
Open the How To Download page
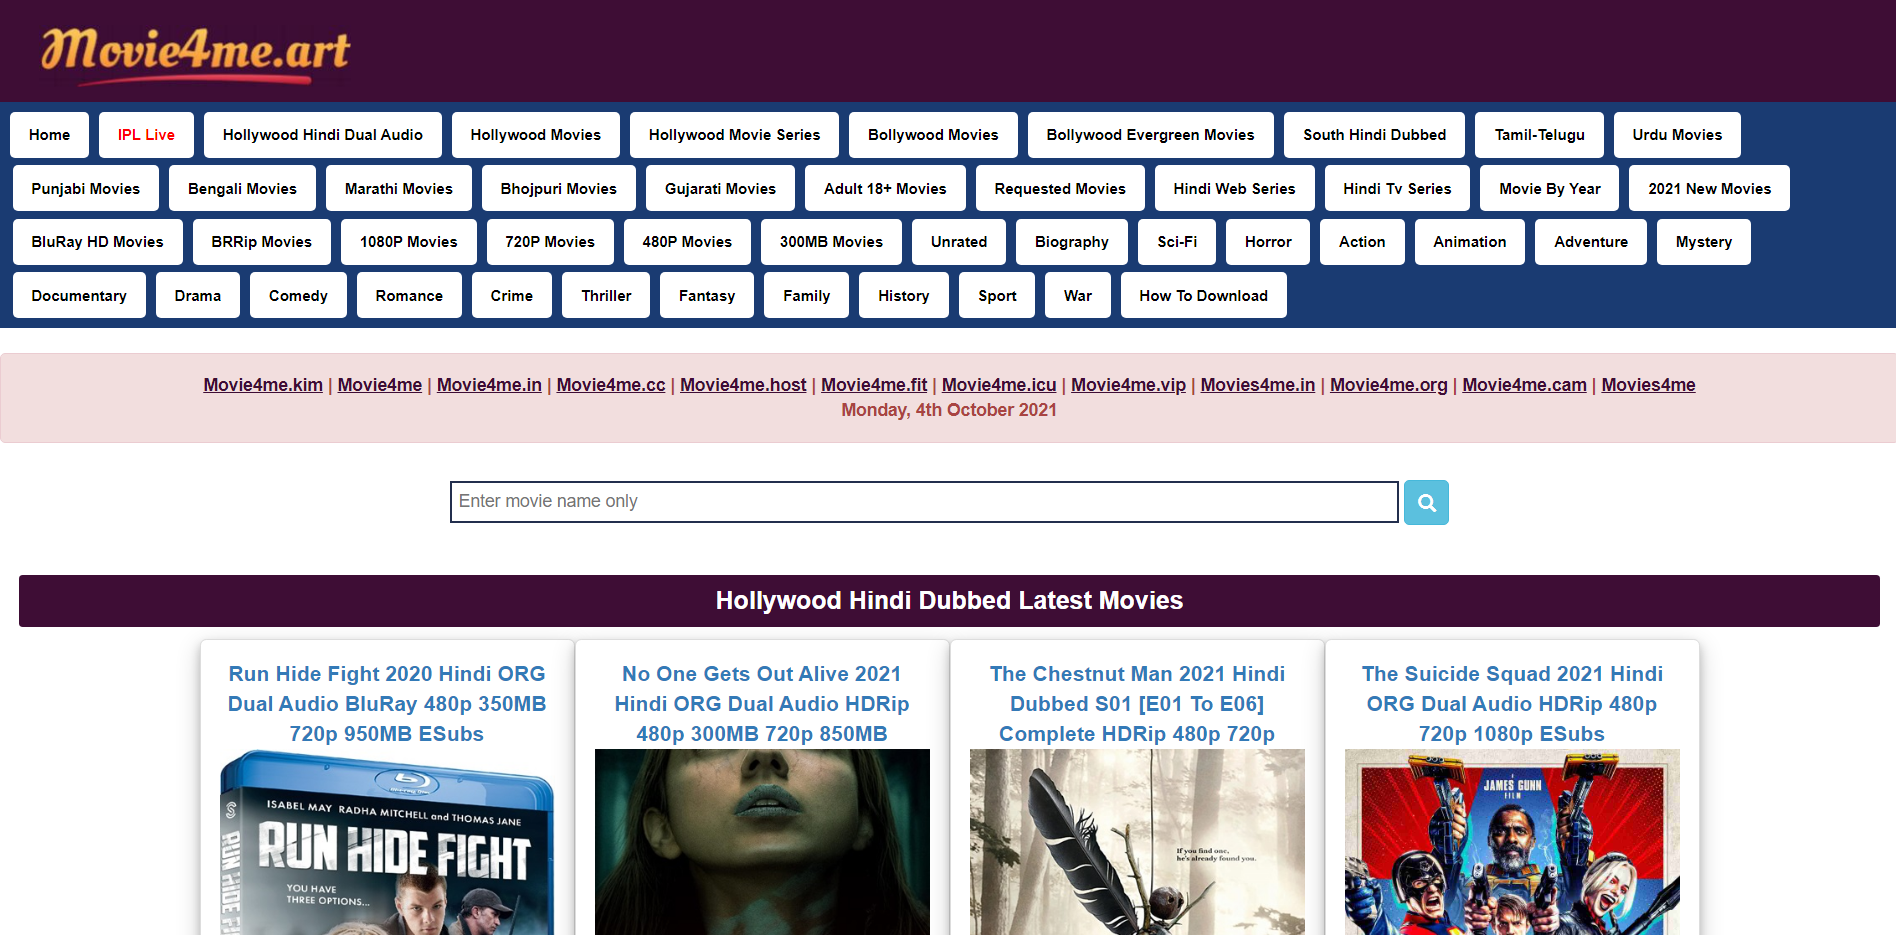click(1203, 296)
